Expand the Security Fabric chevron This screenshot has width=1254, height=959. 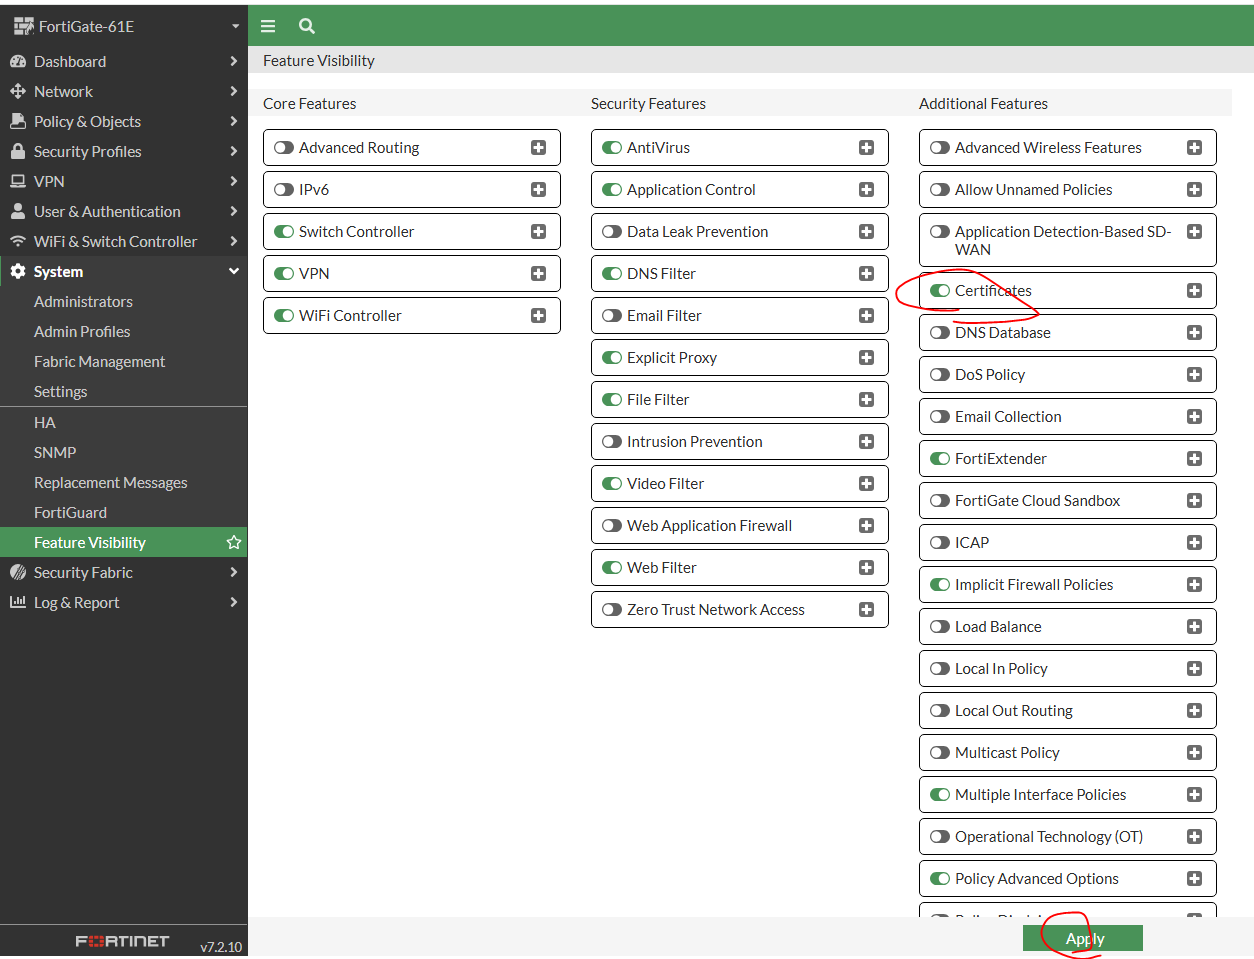point(234,572)
